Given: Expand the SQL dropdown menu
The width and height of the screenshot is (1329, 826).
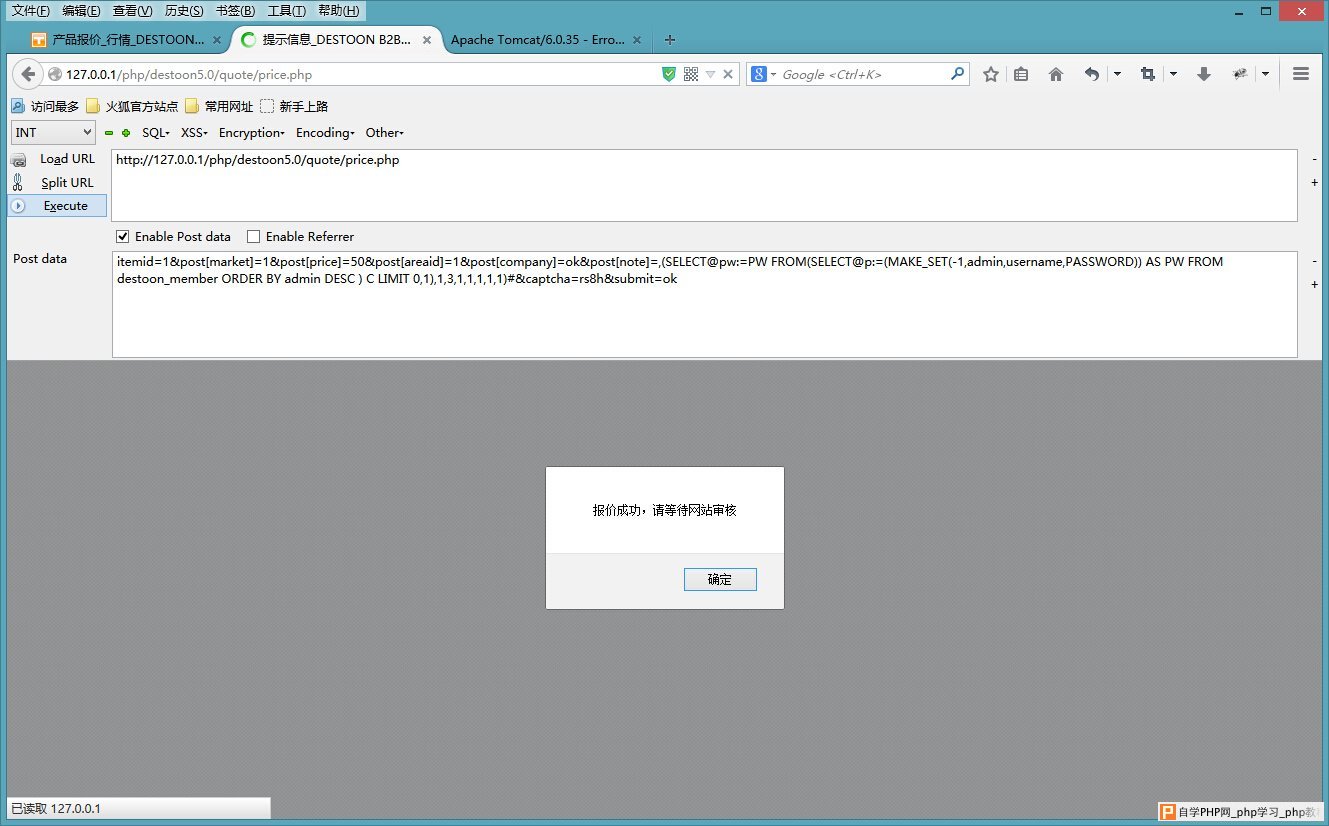Looking at the screenshot, I should [x=156, y=133].
